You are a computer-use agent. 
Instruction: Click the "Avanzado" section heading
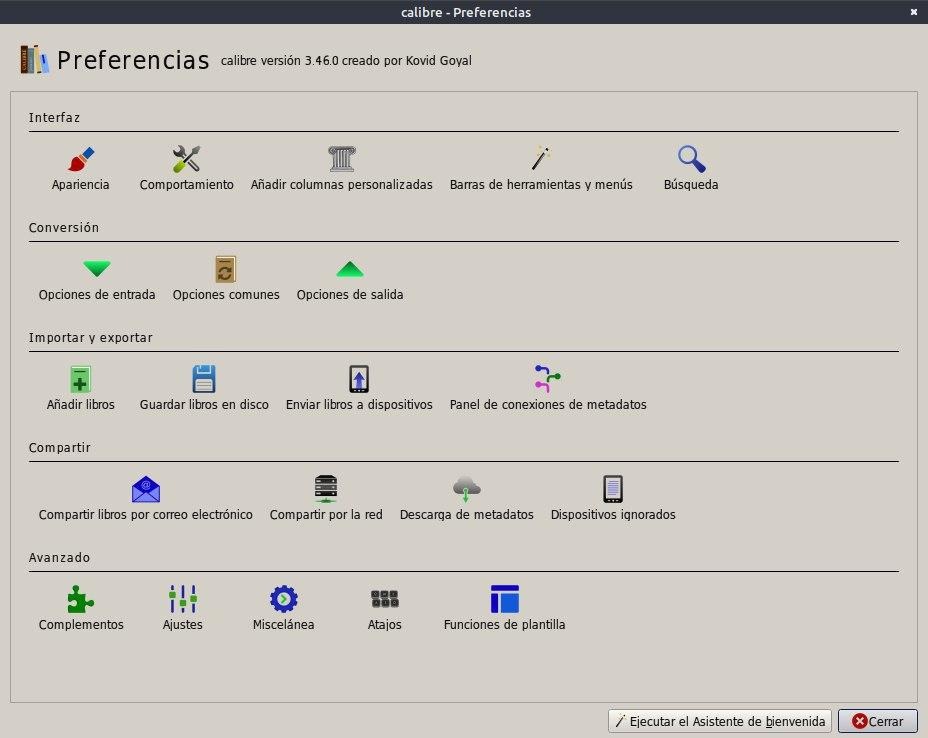[59, 558]
